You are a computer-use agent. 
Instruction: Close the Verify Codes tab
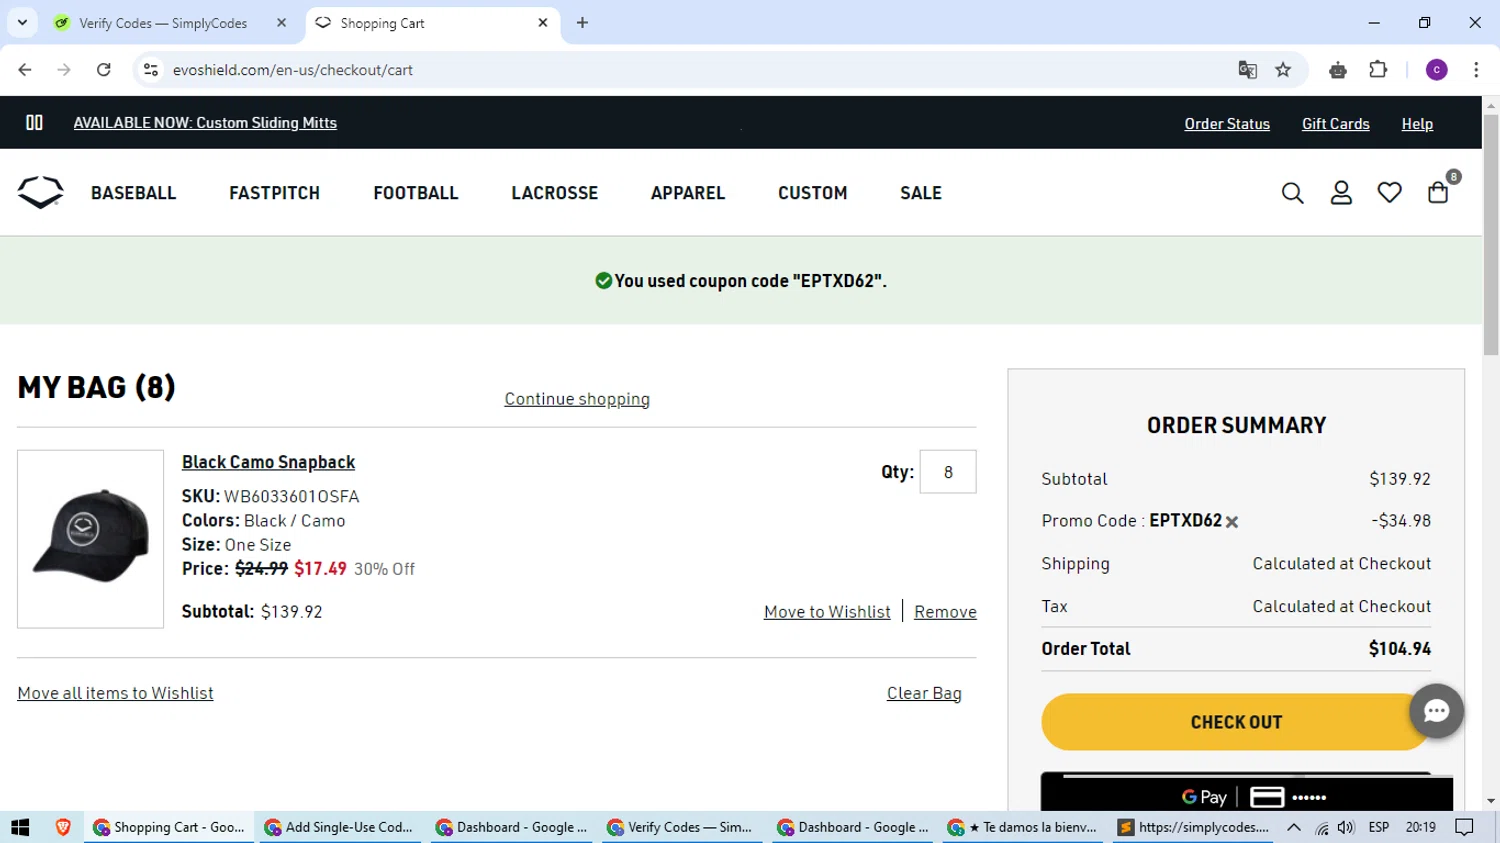(x=281, y=22)
